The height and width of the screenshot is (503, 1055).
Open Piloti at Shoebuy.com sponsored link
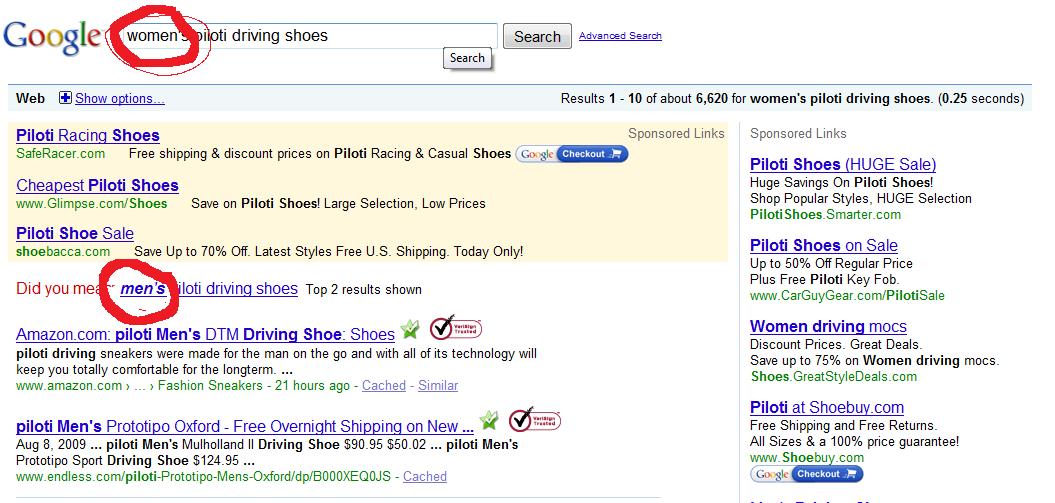(x=827, y=407)
